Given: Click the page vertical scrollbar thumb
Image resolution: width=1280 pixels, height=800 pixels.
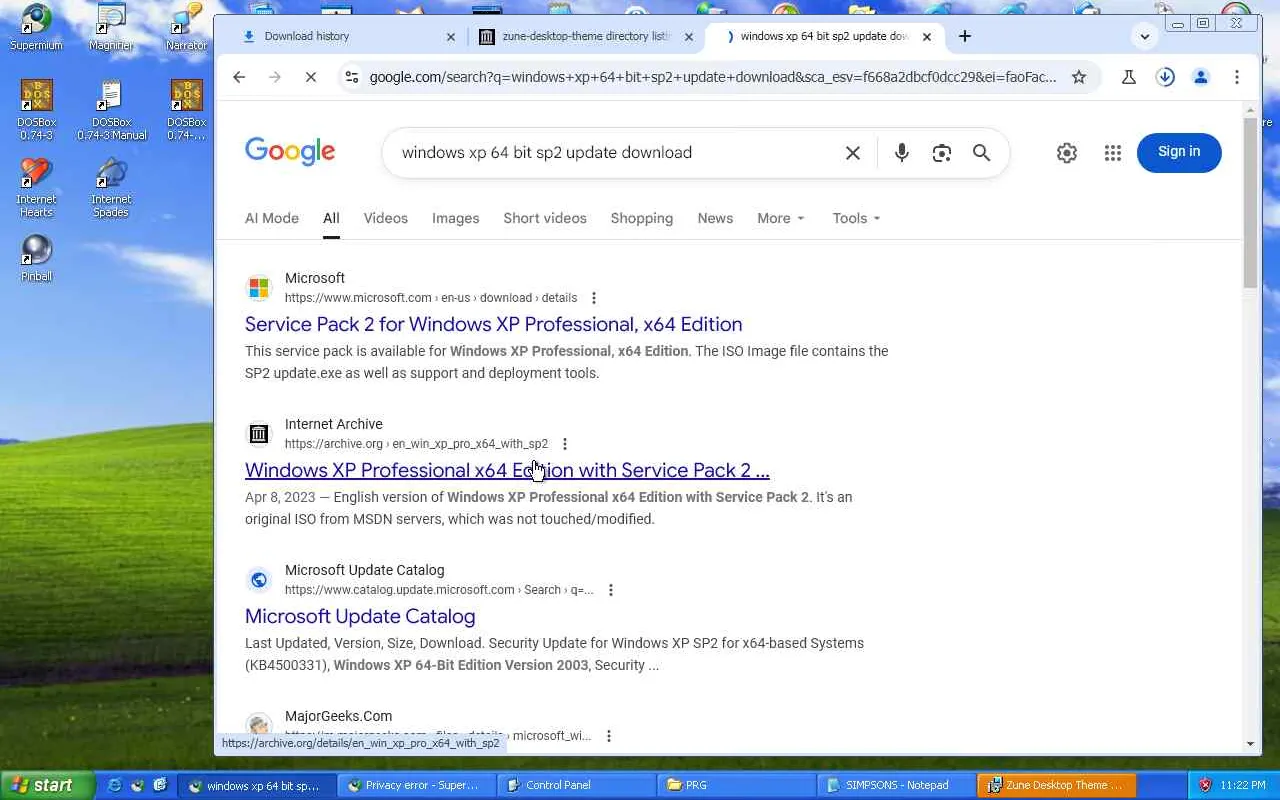Looking at the screenshot, I should 1251,203.
